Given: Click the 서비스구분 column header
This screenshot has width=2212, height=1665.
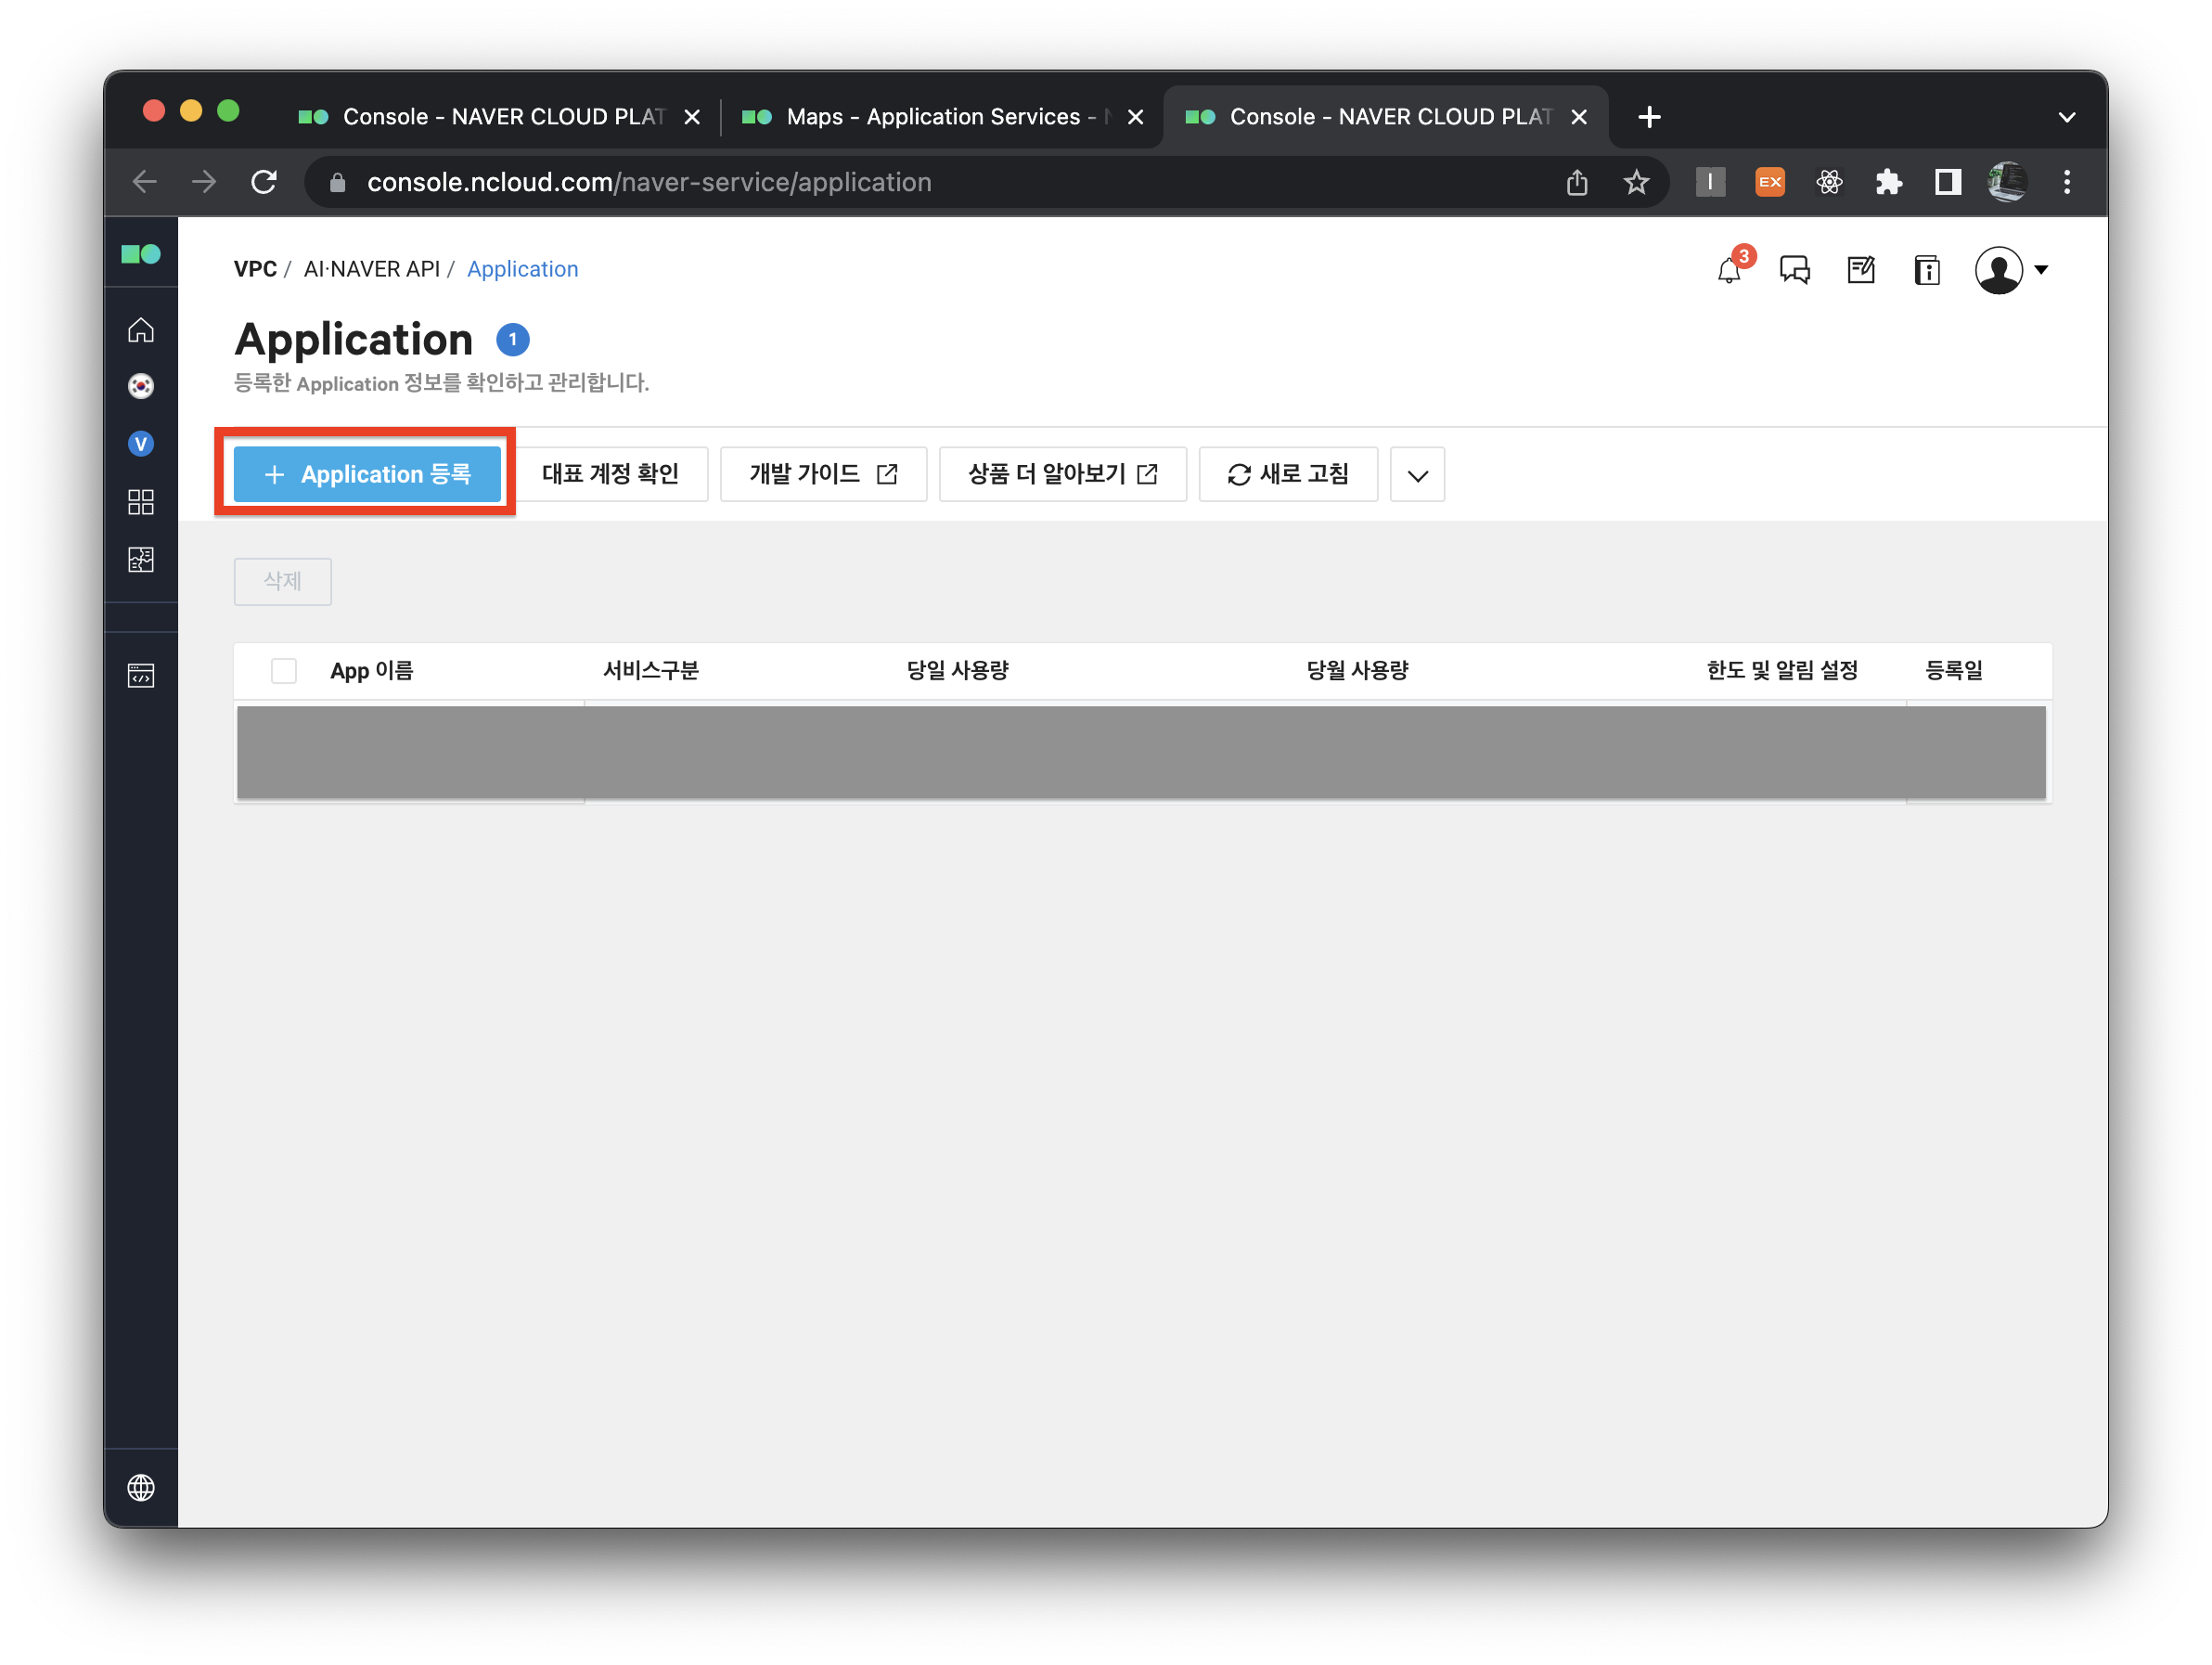Looking at the screenshot, I should [x=650, y=671].
